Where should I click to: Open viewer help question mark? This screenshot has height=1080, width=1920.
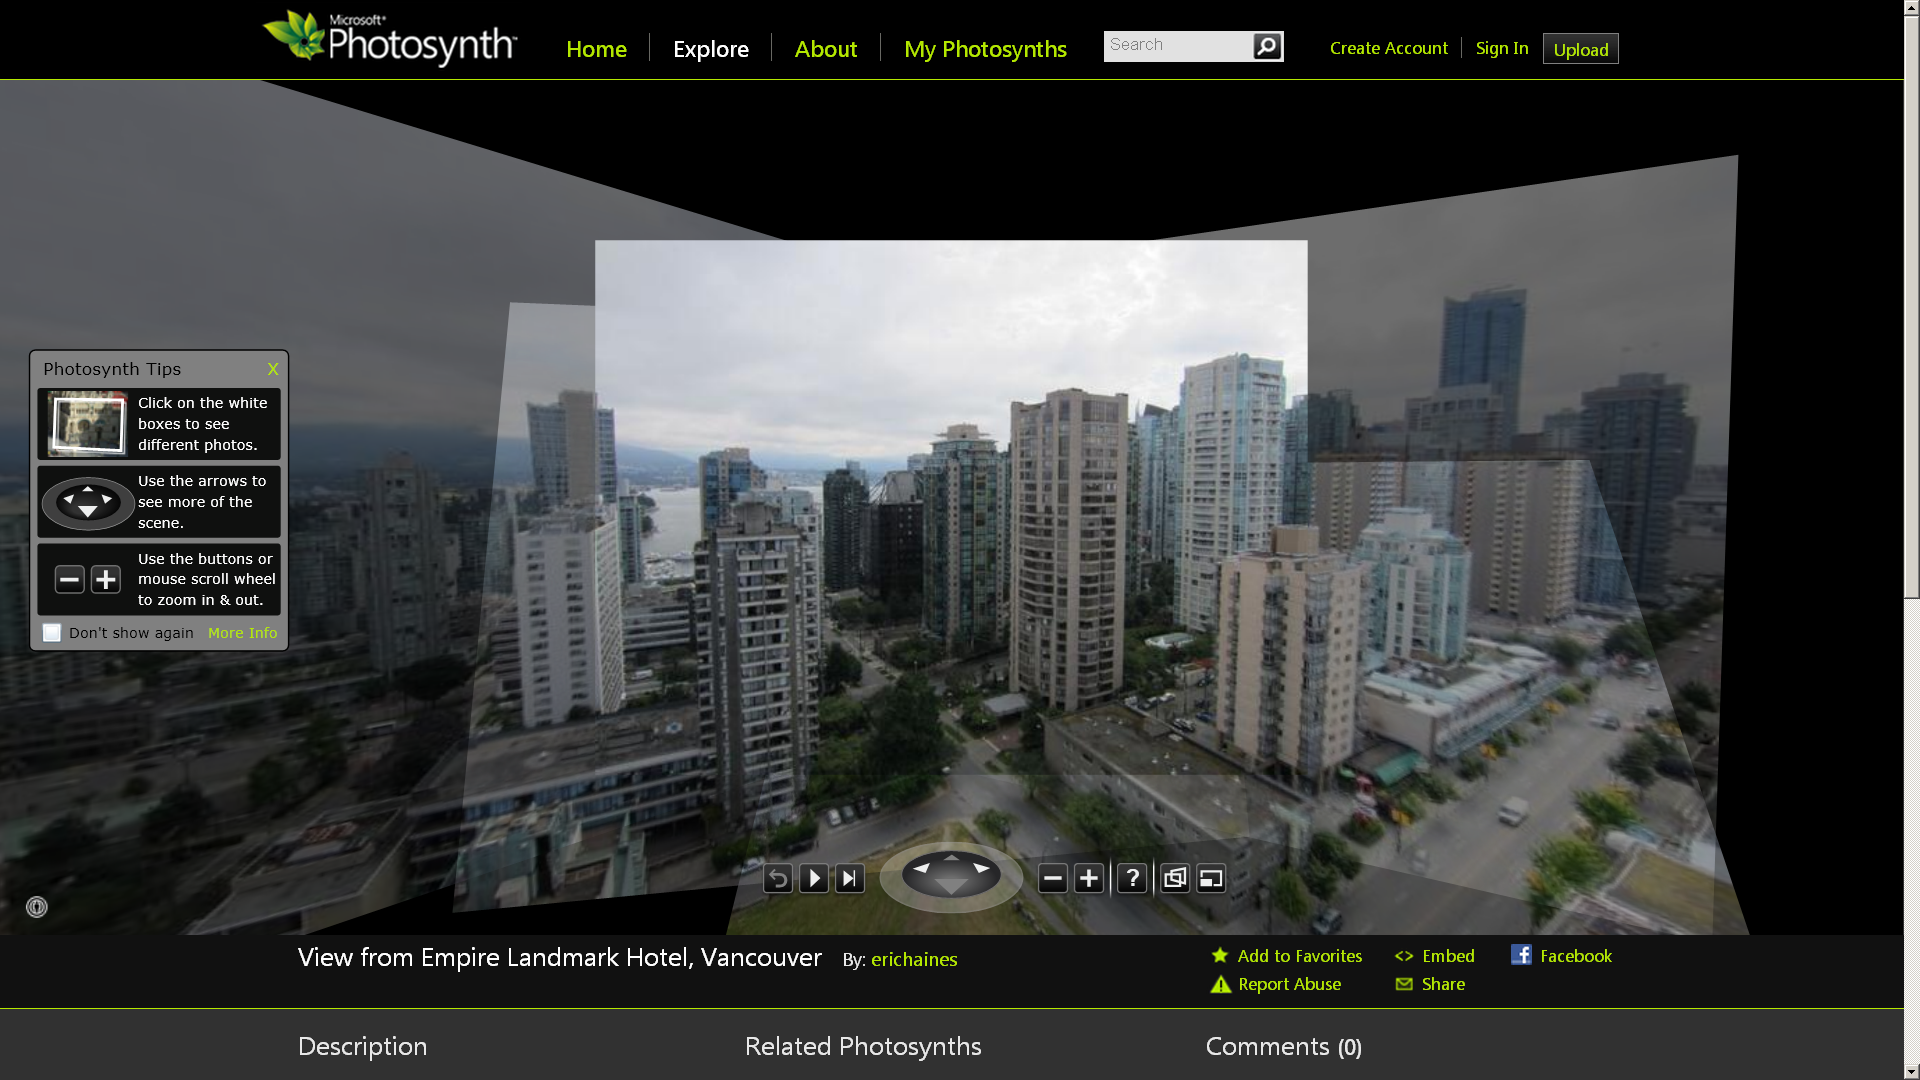[x=1132, y=878]
